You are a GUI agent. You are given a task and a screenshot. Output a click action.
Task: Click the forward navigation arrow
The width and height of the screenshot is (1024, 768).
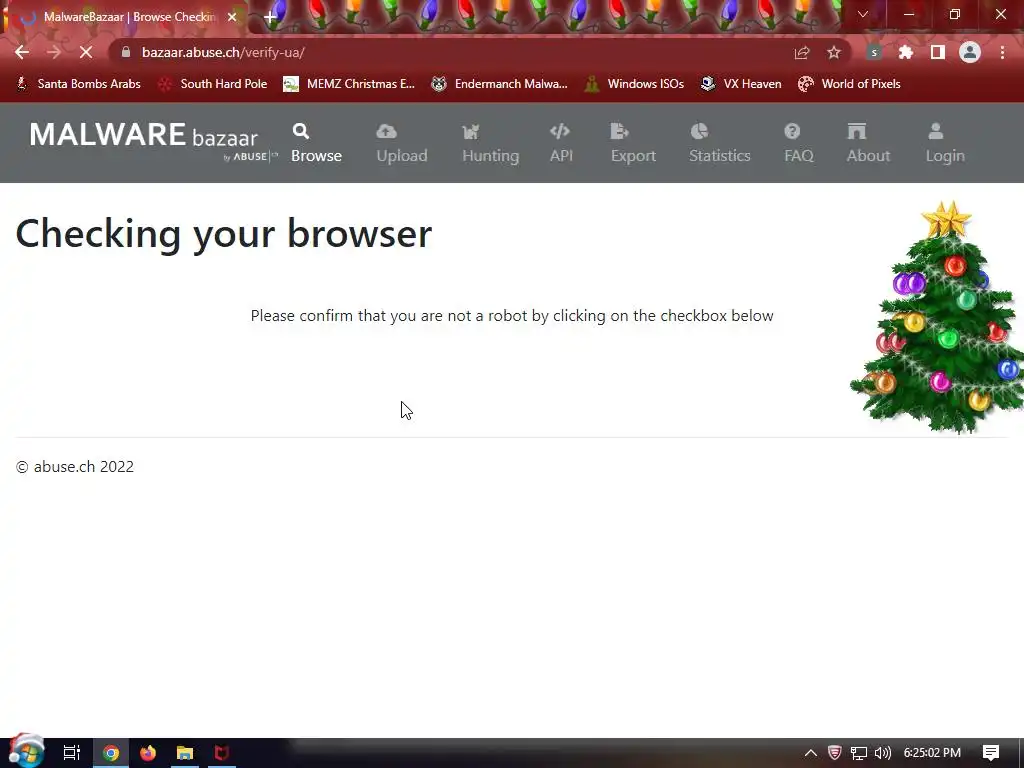[x=54, y=52]
